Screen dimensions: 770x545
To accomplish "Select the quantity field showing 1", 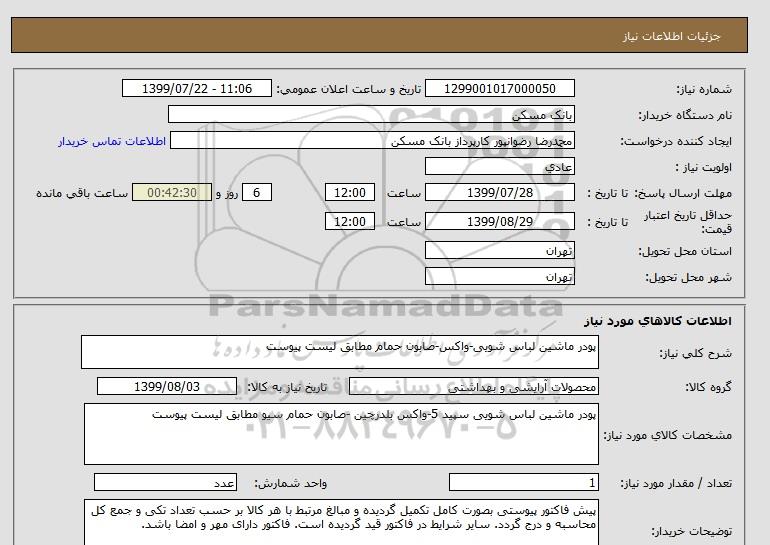I will [x=523, y=482].
